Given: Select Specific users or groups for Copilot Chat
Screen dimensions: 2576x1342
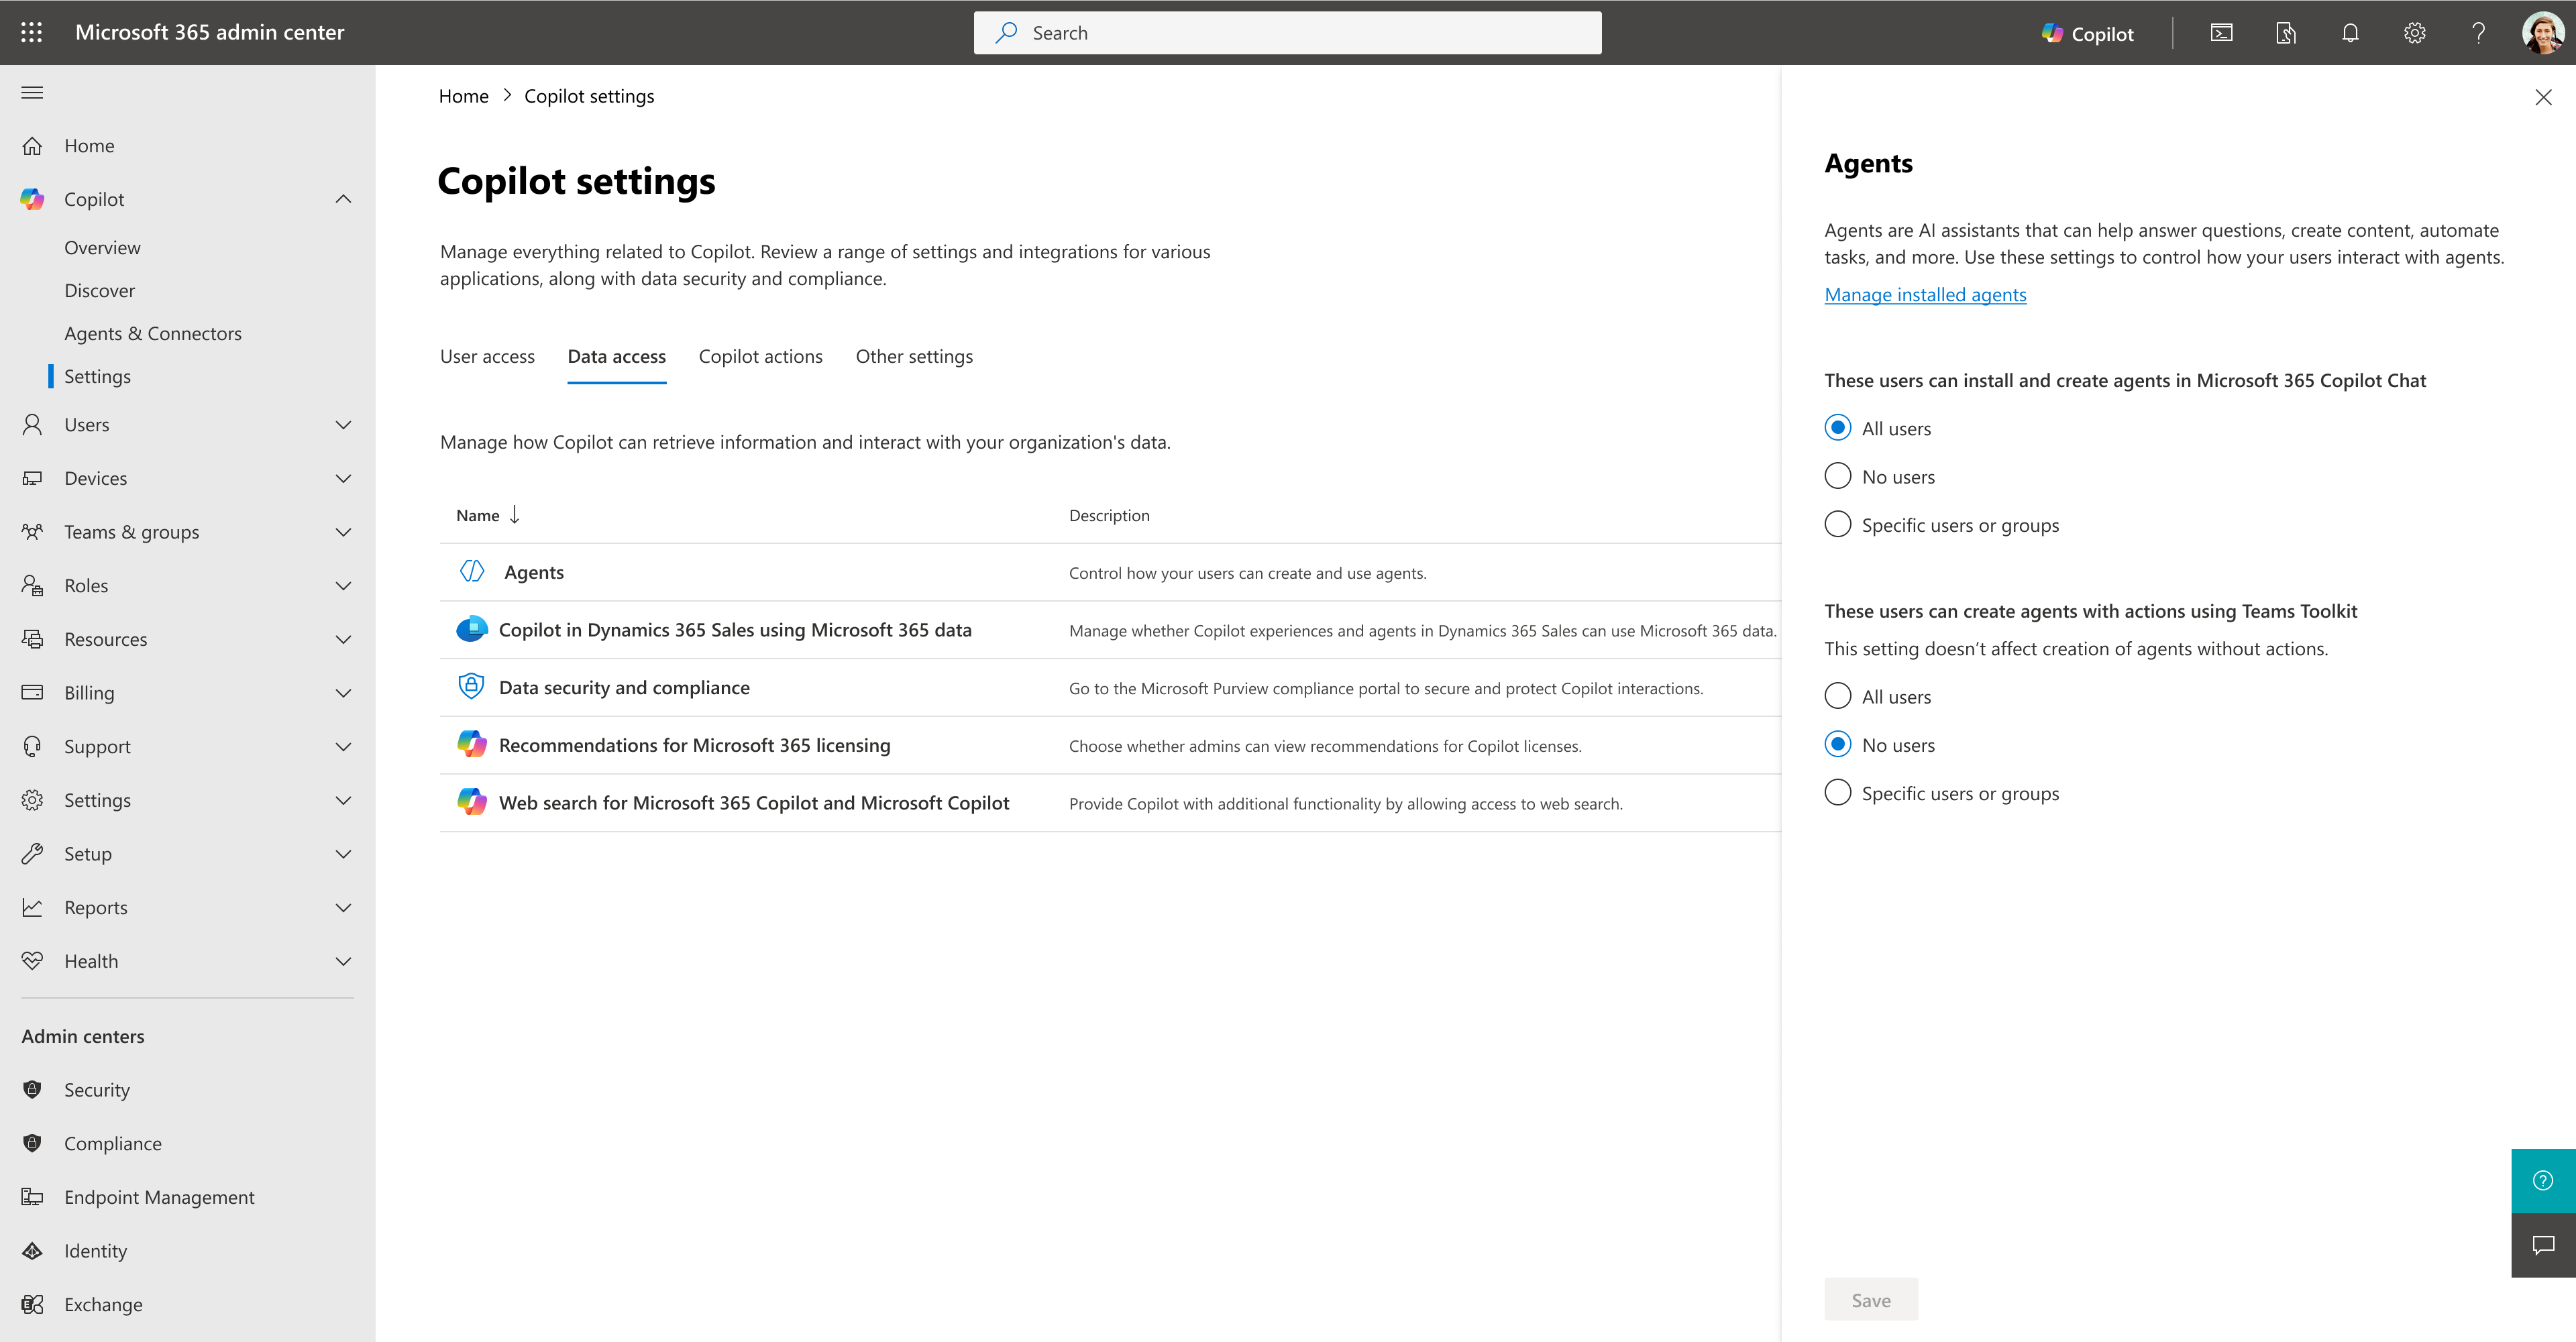Looking at the screenshot, I should click(x=1838, y=524).
